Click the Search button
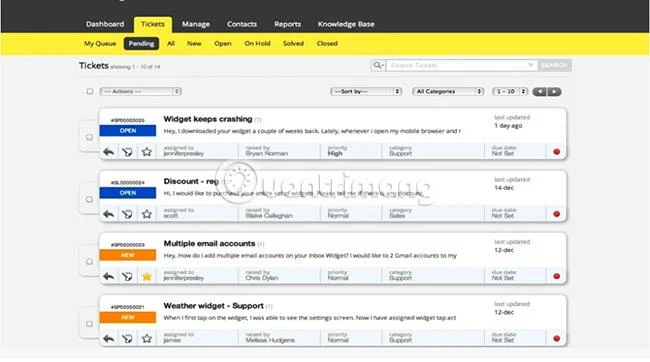650x362 pixels. 555,65
